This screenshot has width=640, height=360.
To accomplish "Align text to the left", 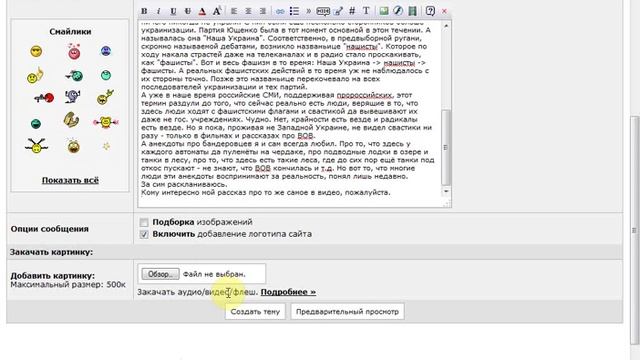I will click(x=233, y=11).
